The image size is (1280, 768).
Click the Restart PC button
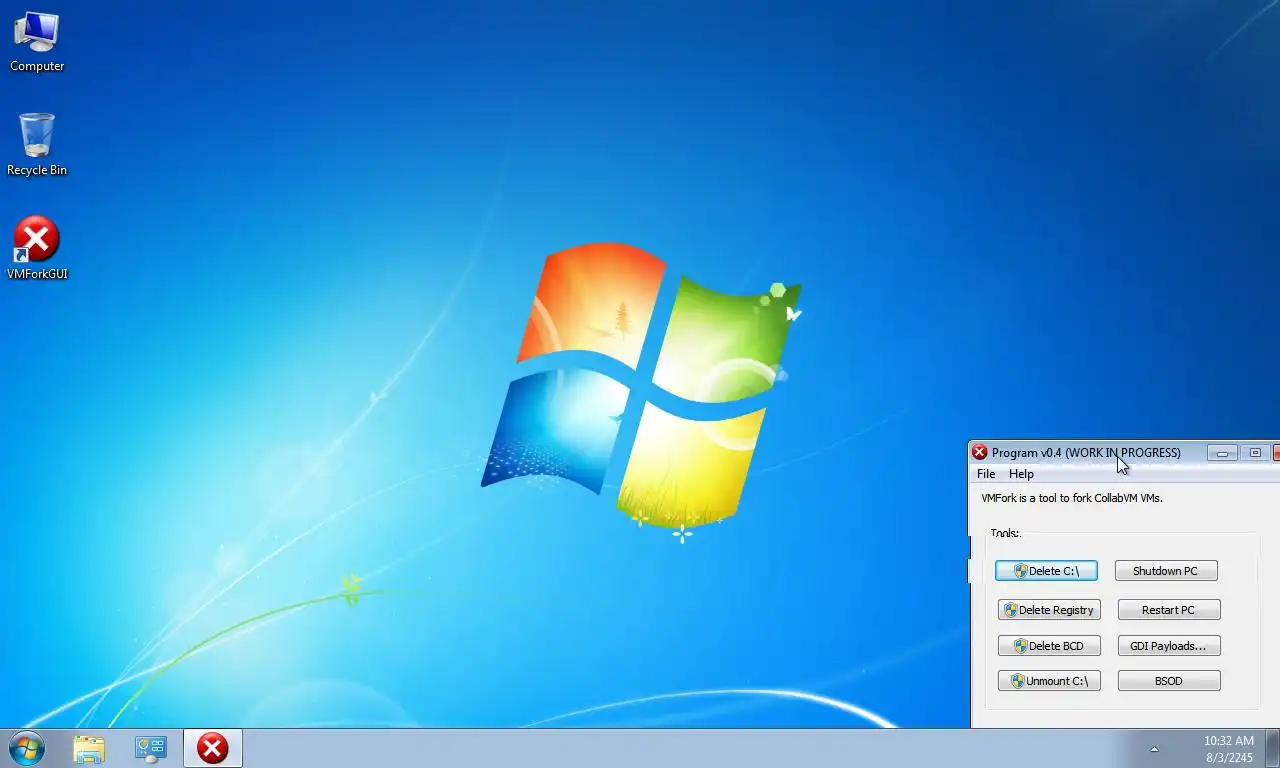(1169, 610)
